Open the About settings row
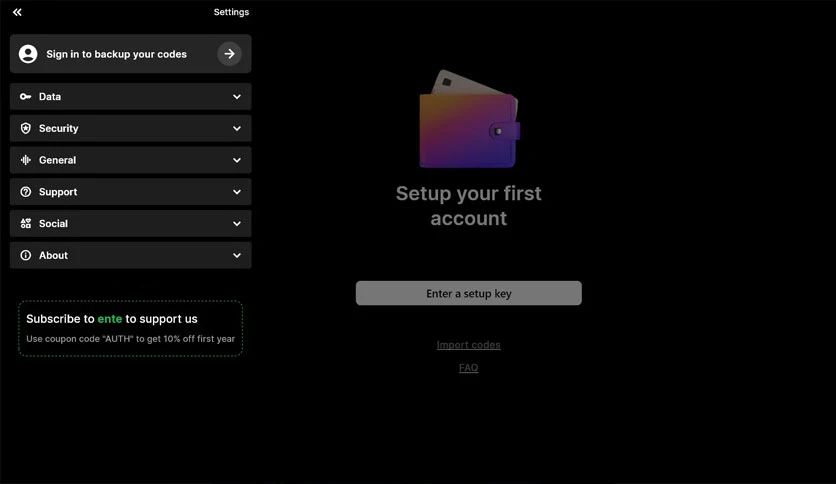 pyautogui.click(x=131, y=255)
